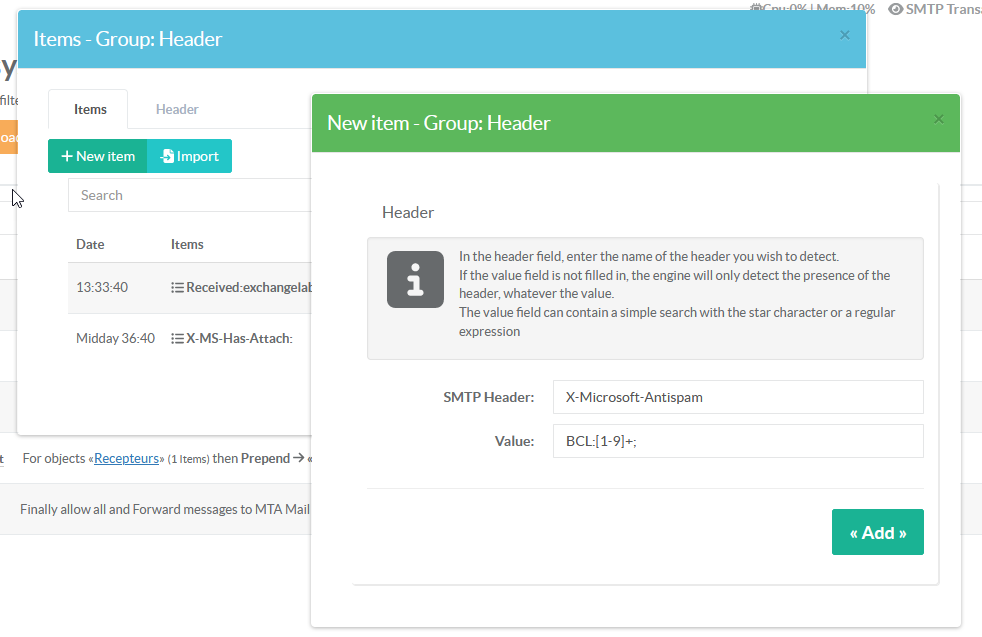Click the CPU status icon in top bar
Screen dimensions: 982x637
point(756,8)
